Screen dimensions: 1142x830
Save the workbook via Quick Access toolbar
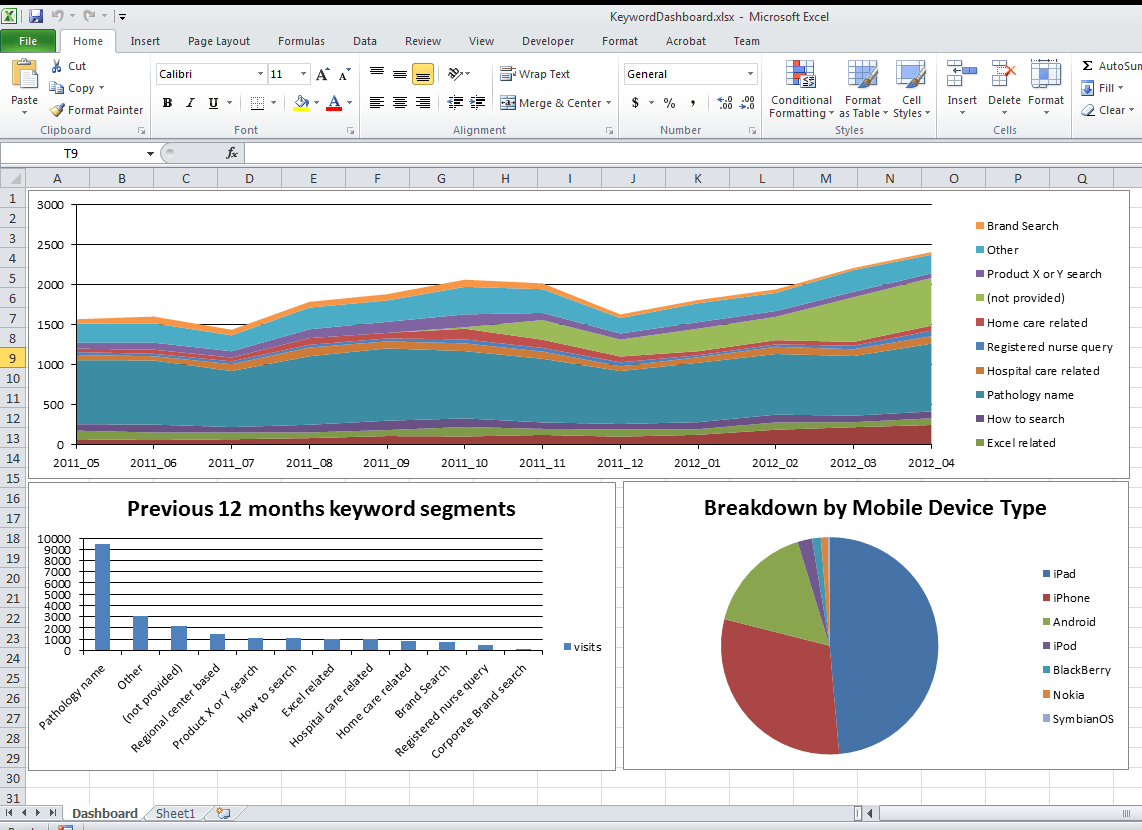36,15
